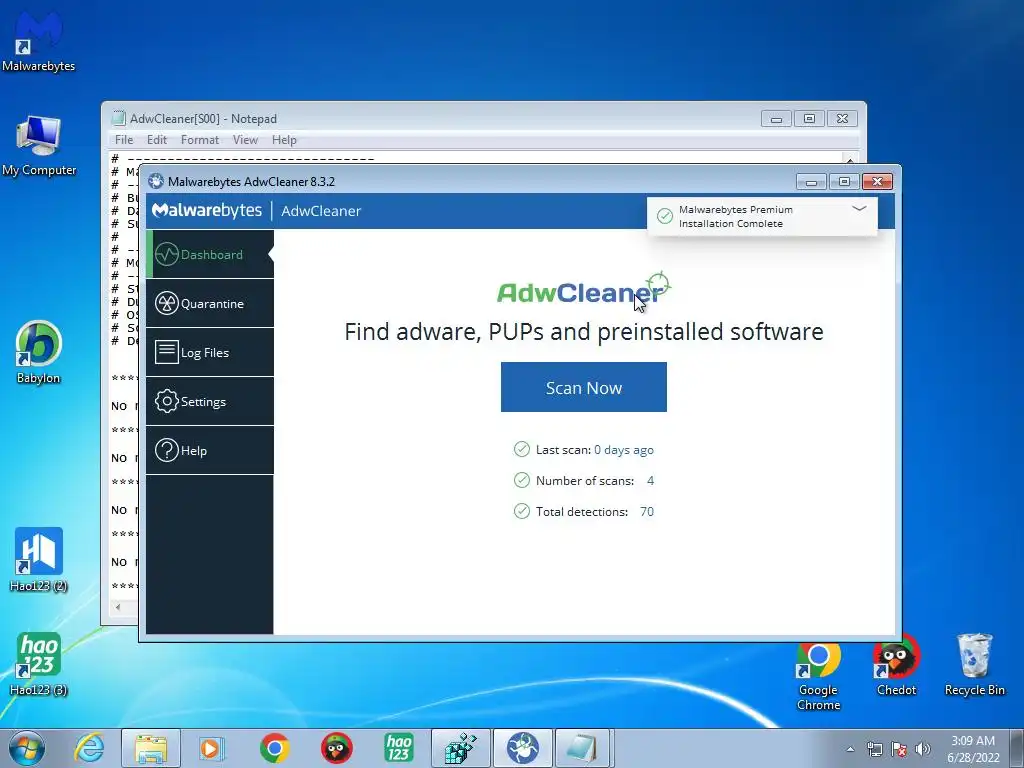Open AdwCleaner Settings
The image size is (1024, 768).
pyautogui.click(x=210, y=402)
